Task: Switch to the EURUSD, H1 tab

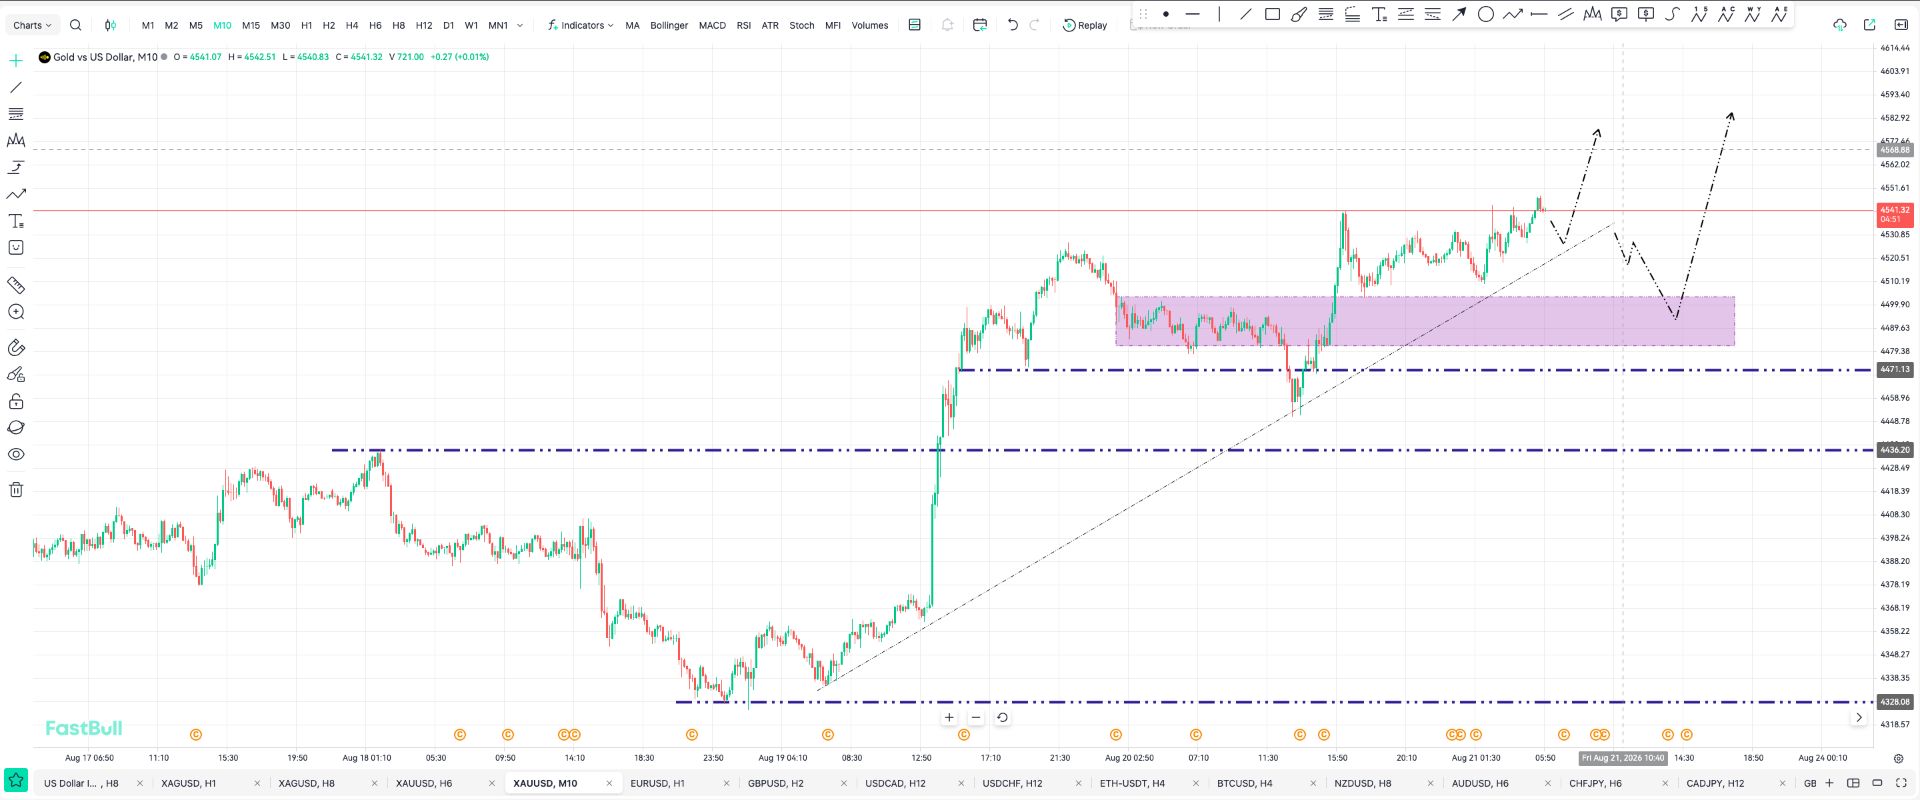Action: coord(657,783)
